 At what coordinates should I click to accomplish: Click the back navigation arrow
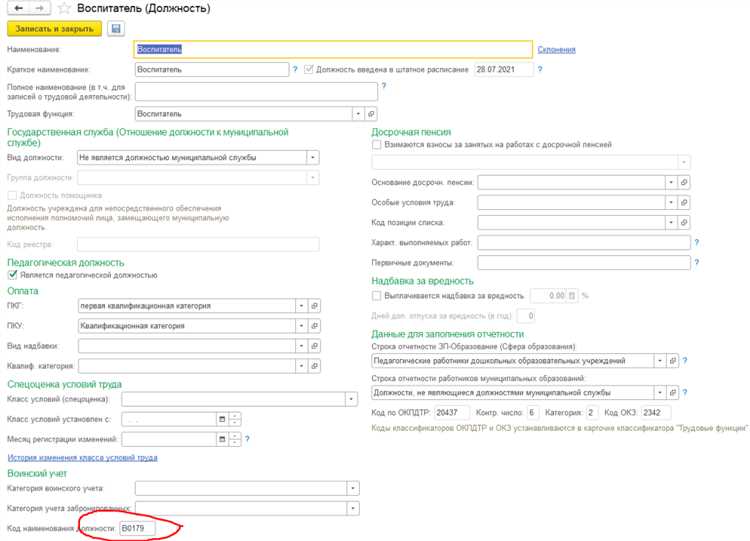click(x=17, y=8)
